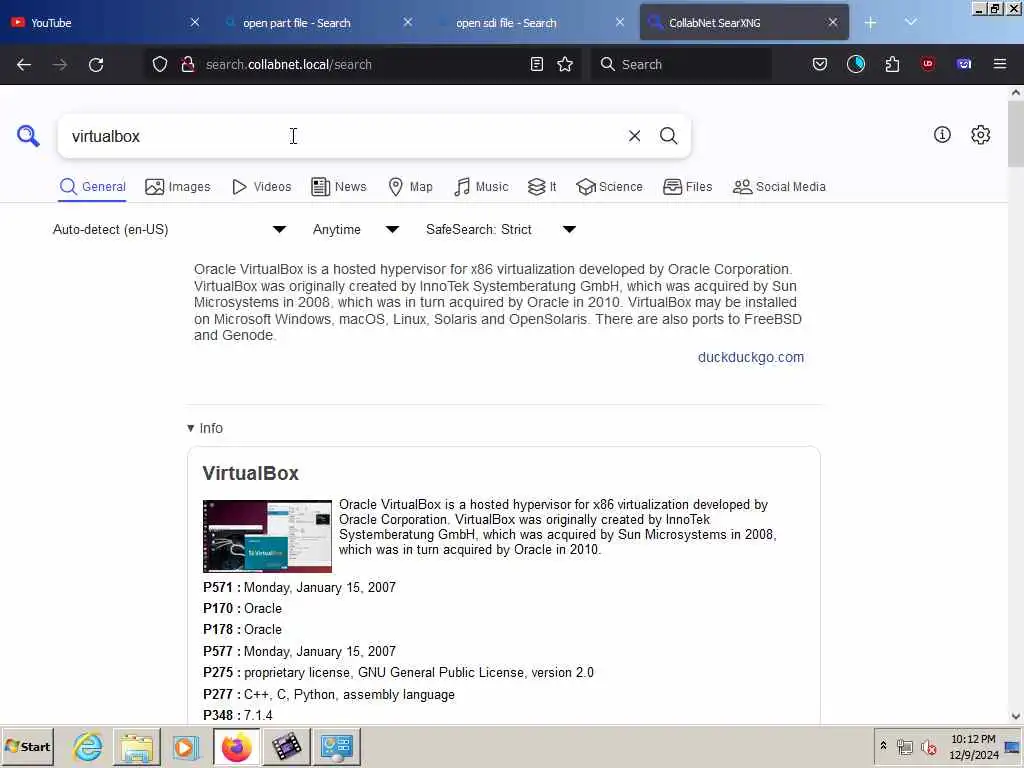Select the News search category
This screenshot has width=1024, height=768.
[339, 187]
